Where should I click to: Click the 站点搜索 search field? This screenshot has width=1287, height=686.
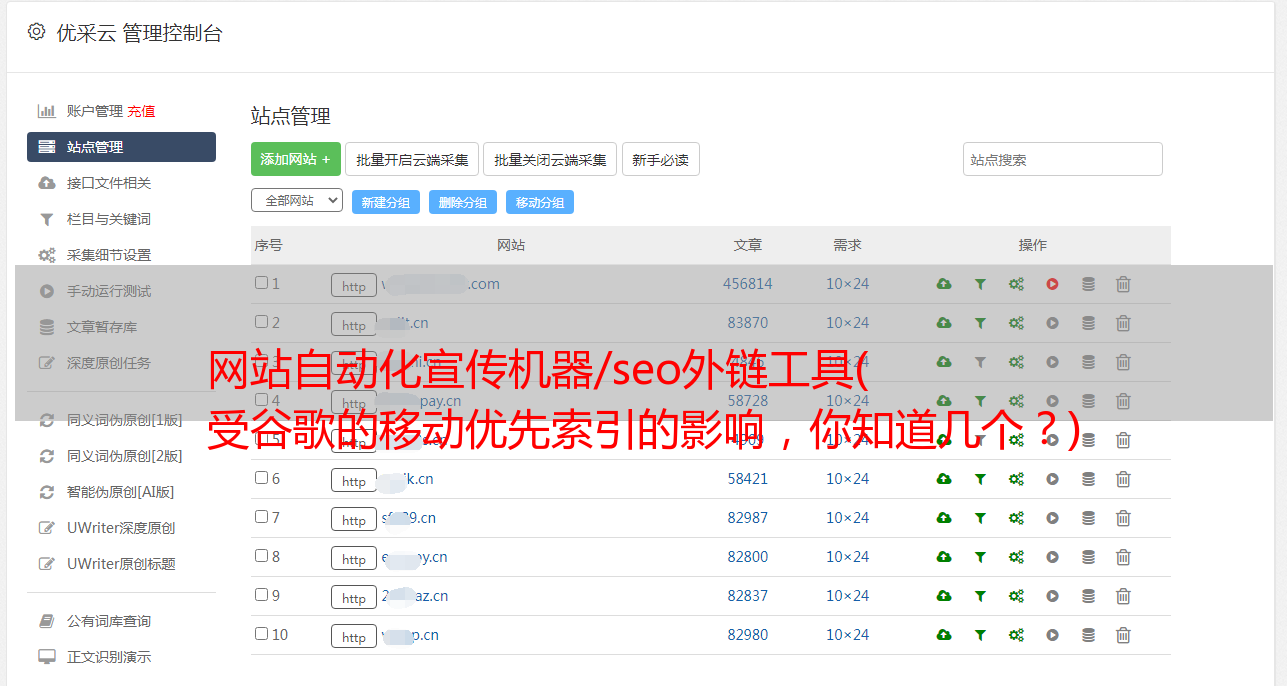[1063, 159]
